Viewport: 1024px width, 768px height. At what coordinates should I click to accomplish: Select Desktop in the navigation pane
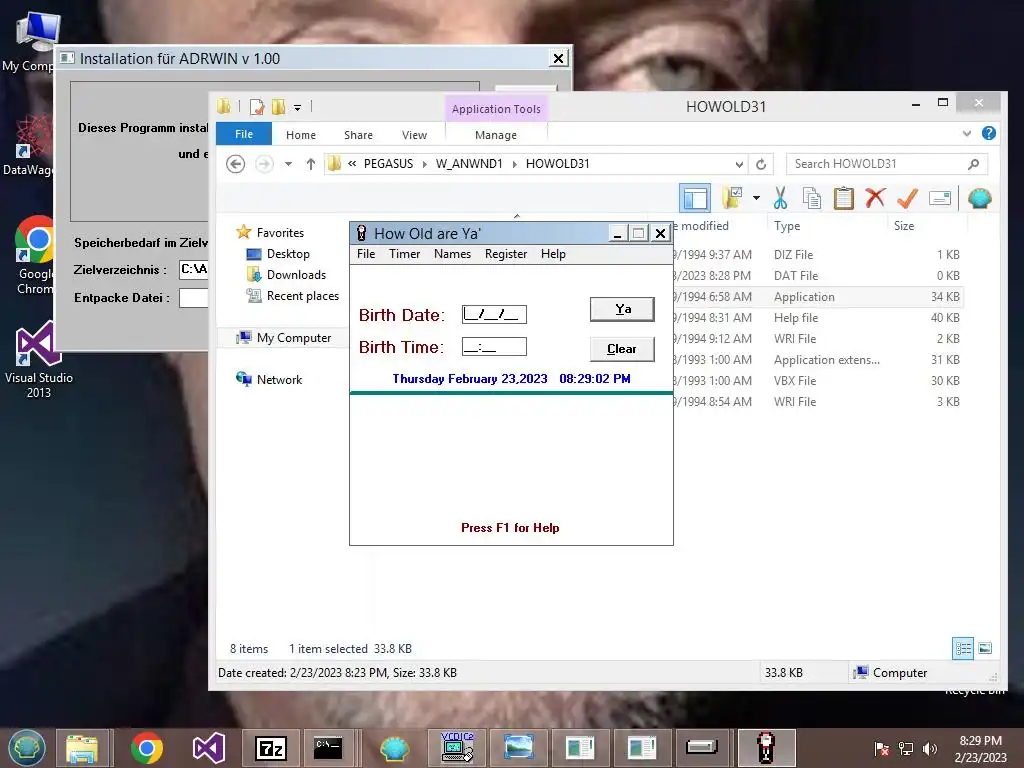point(287,254)
